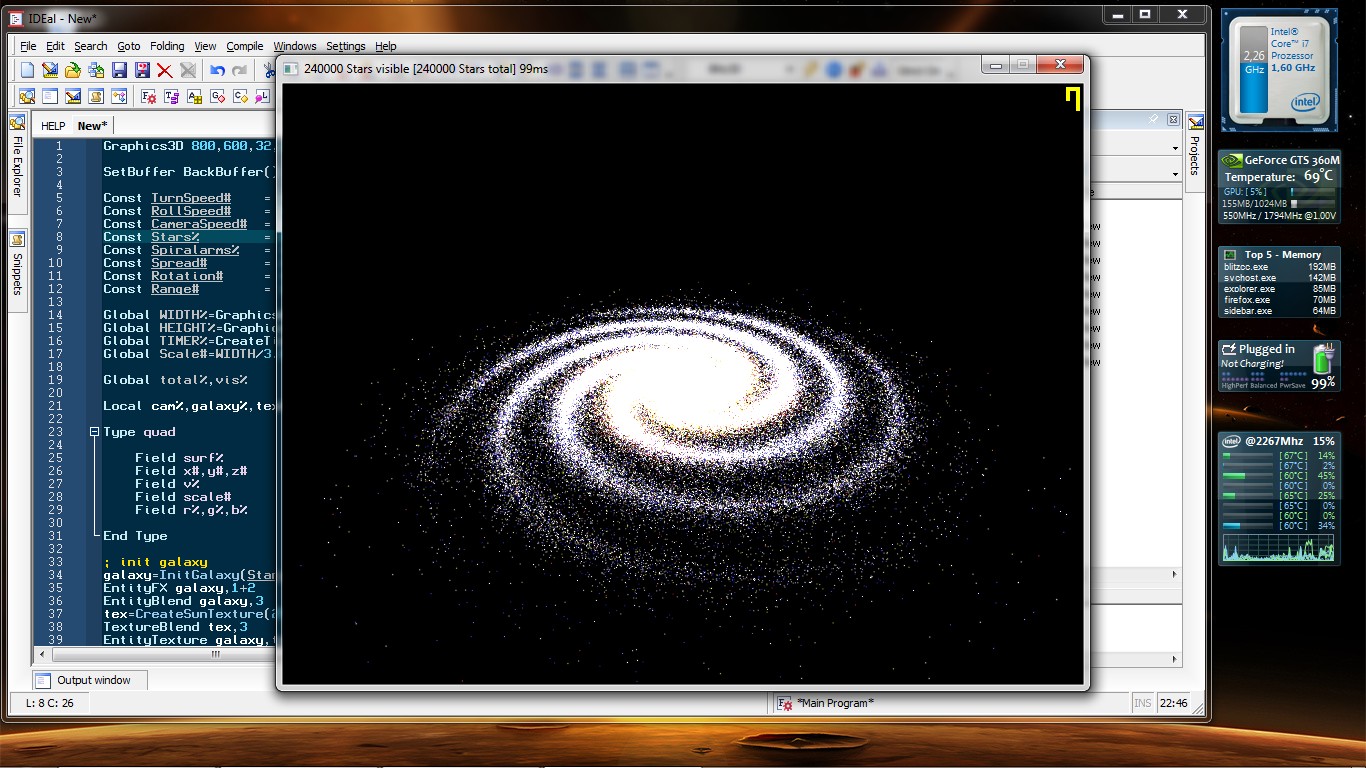Click the New file toolbar icon

[28, 70]
